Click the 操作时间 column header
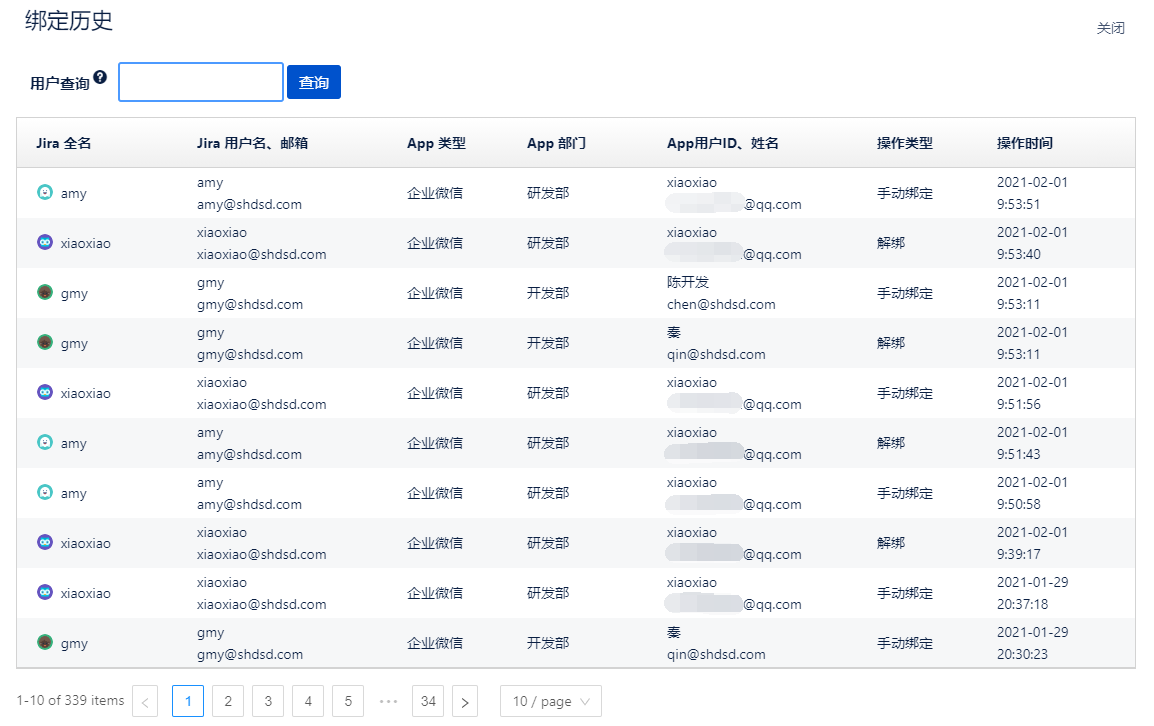 click(x=1024, y=143)
